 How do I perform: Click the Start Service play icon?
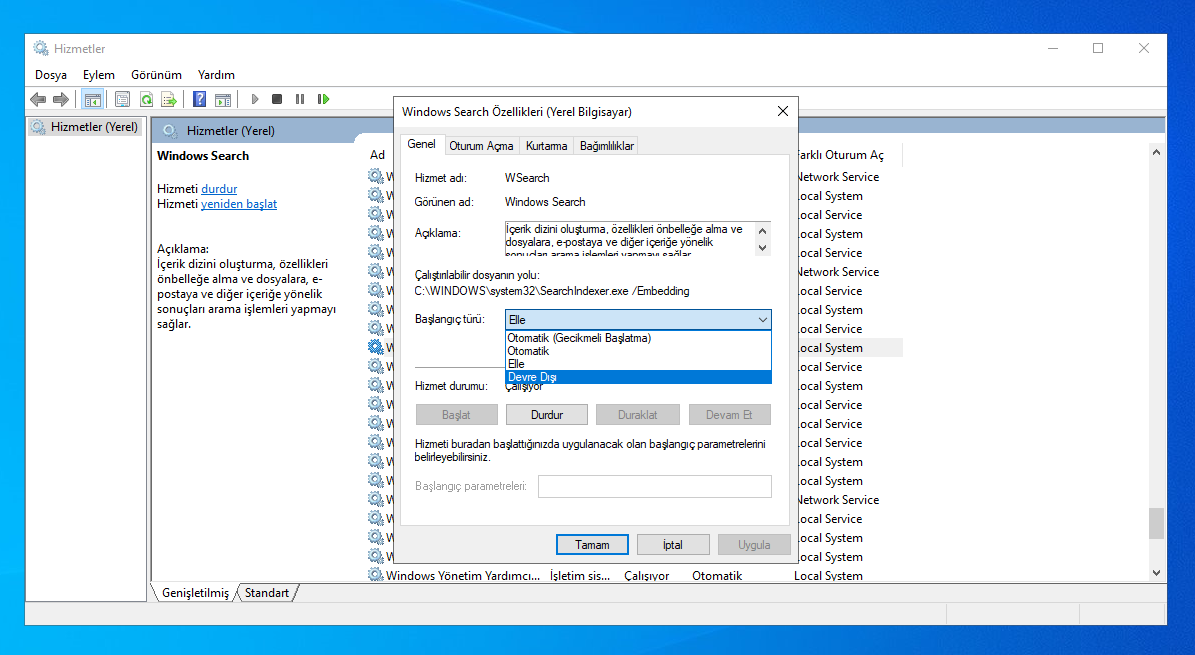(x=255, y=99)
